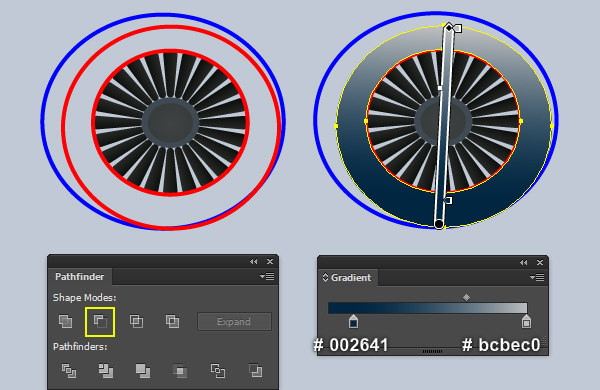Select the Pathfinder tab
Image resolution: width=600 pixels, height=390 pixels.
point(80,277)
